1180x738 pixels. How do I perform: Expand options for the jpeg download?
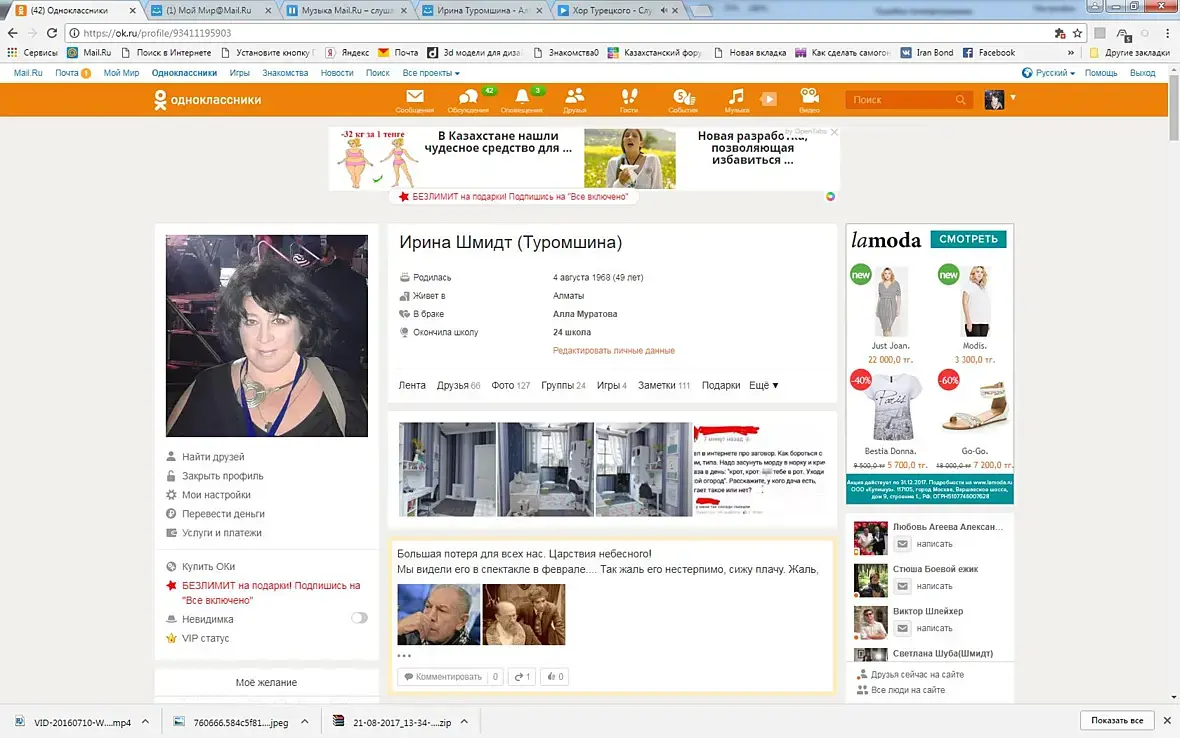pyautogui.click(x=305, y=721)
